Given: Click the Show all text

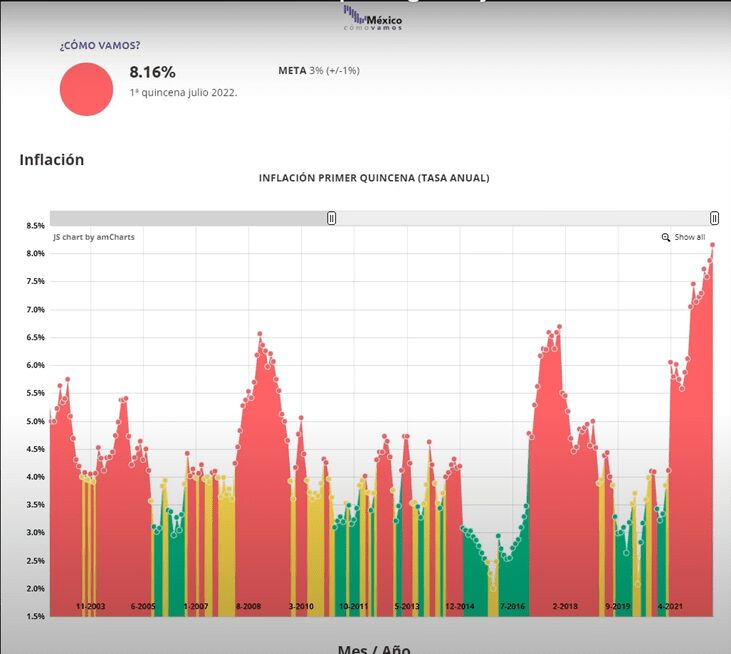Looking at the screenshot, I should click(x=689, y=237).
